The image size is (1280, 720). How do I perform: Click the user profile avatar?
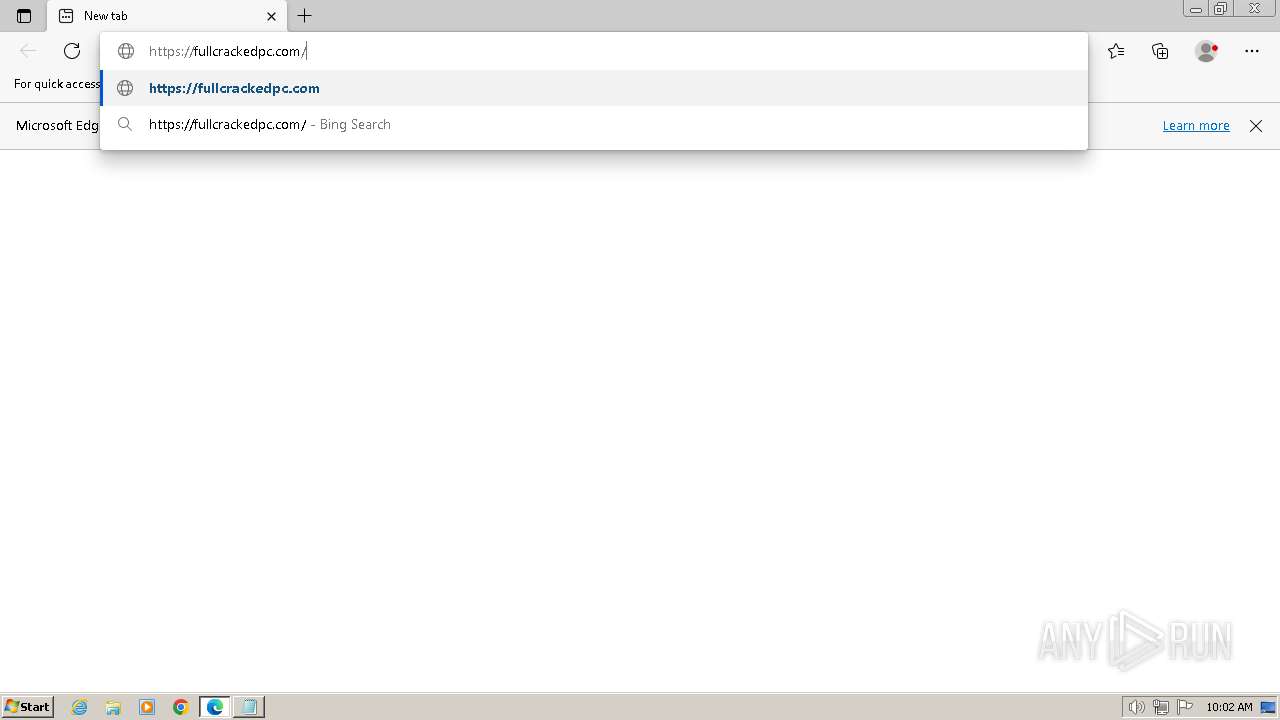pyautogui.click(x=1206, y=51)
